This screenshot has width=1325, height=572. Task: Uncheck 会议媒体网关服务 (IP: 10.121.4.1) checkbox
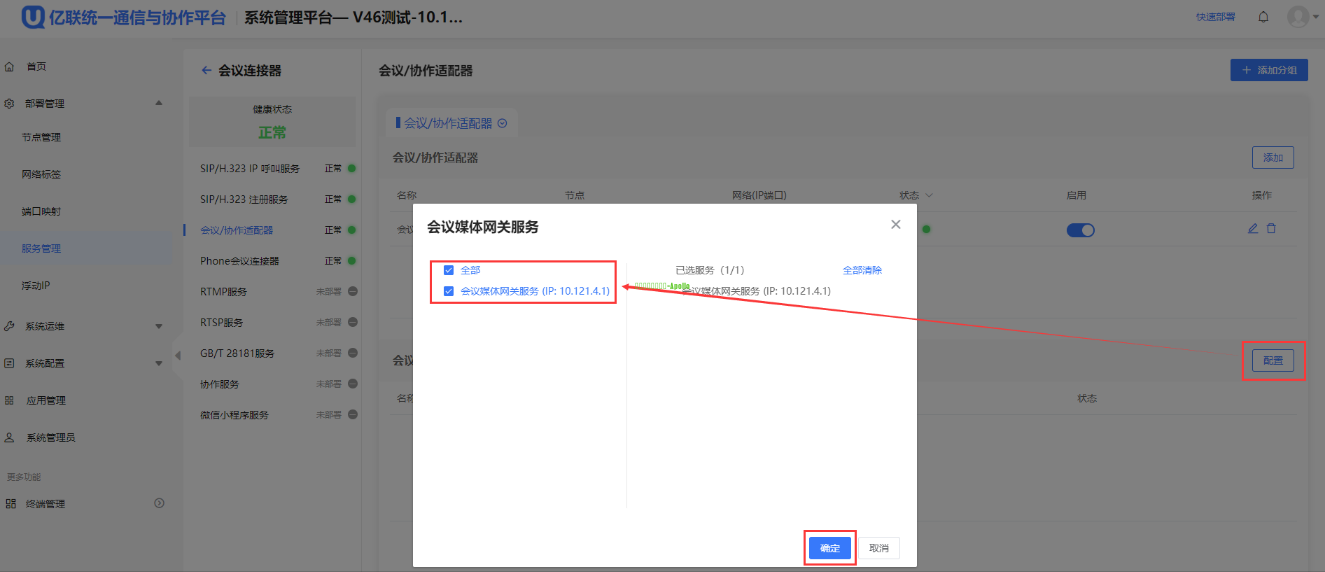pyautogui.click(x=449, y=291)
